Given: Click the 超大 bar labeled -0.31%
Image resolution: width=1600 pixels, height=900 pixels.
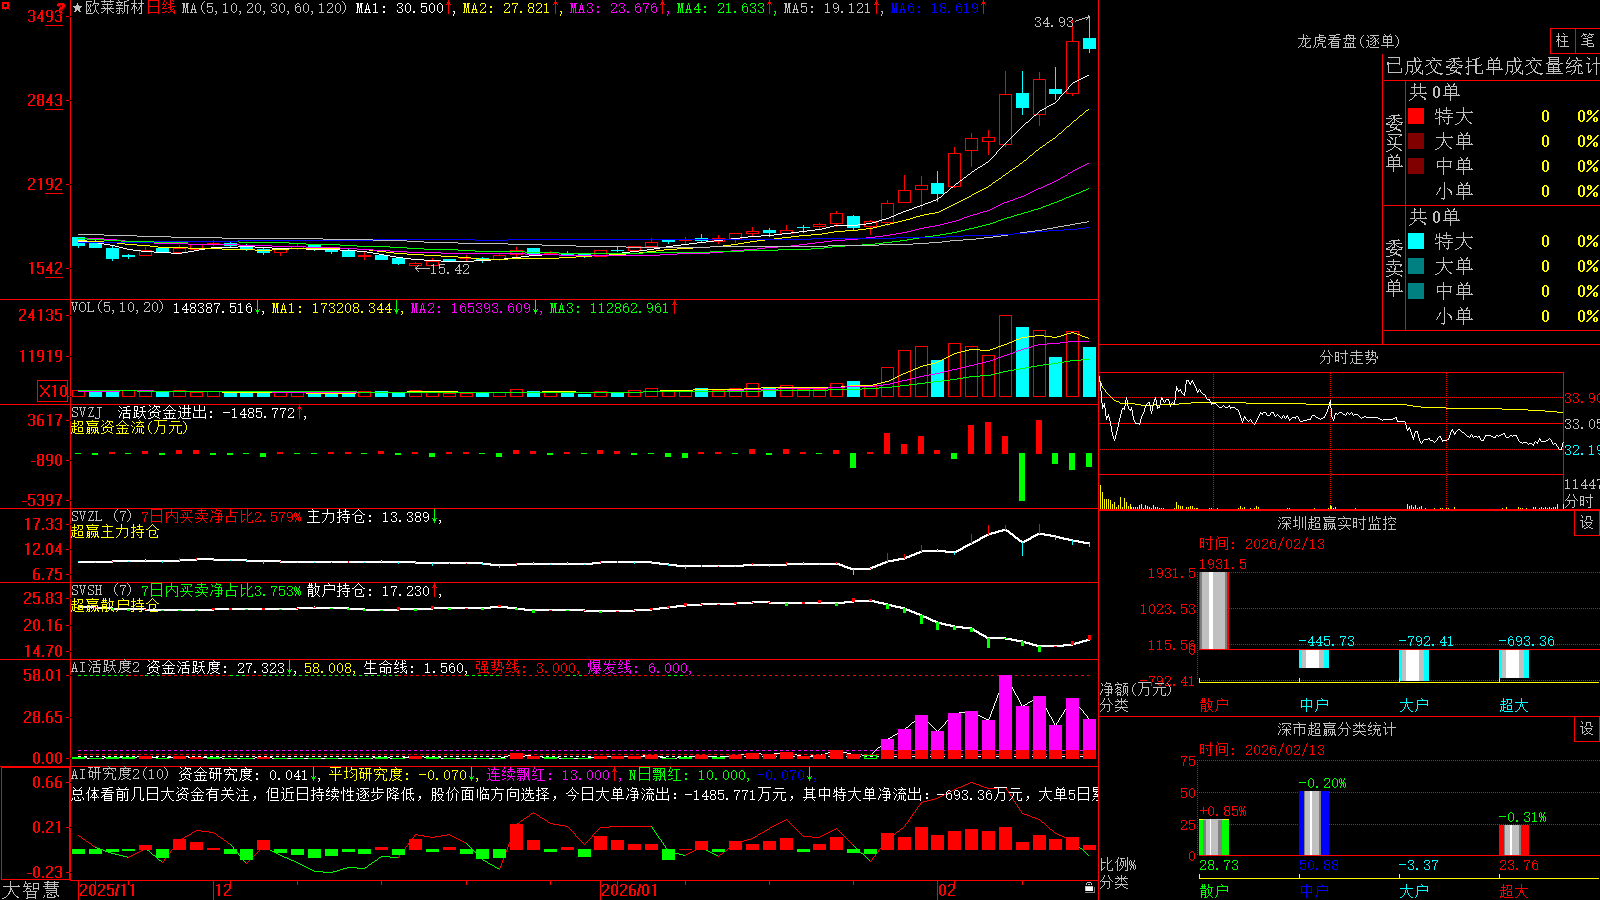Looking at the screenshot, I should 1513,840.
